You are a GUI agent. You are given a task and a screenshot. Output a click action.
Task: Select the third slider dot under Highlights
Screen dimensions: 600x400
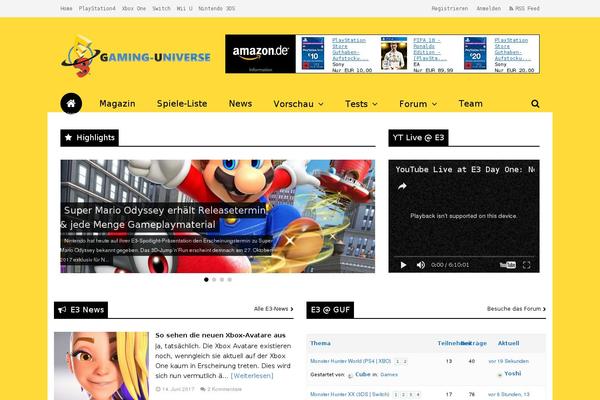[222, 279]
